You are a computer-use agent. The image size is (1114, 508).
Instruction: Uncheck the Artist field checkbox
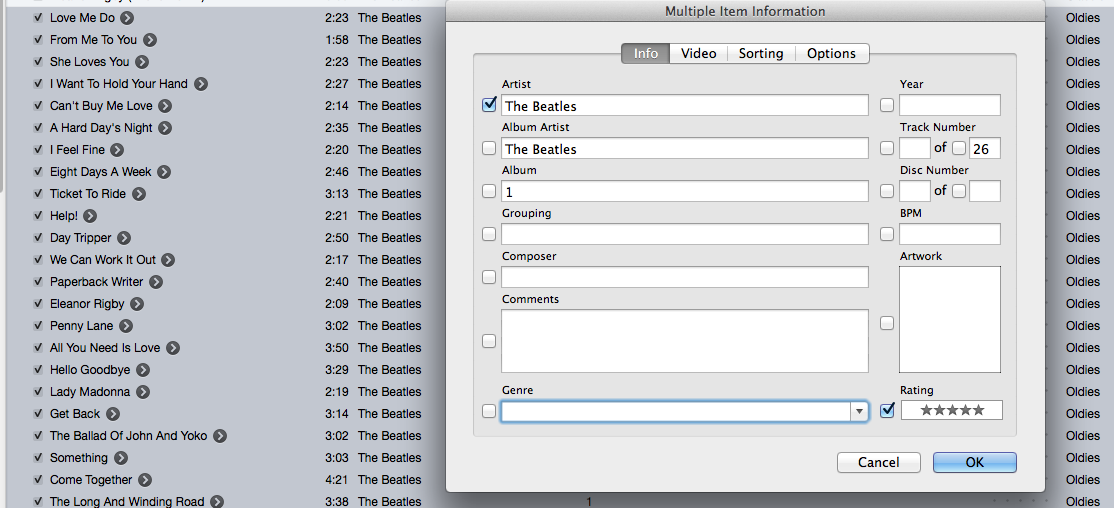[489, 104]
